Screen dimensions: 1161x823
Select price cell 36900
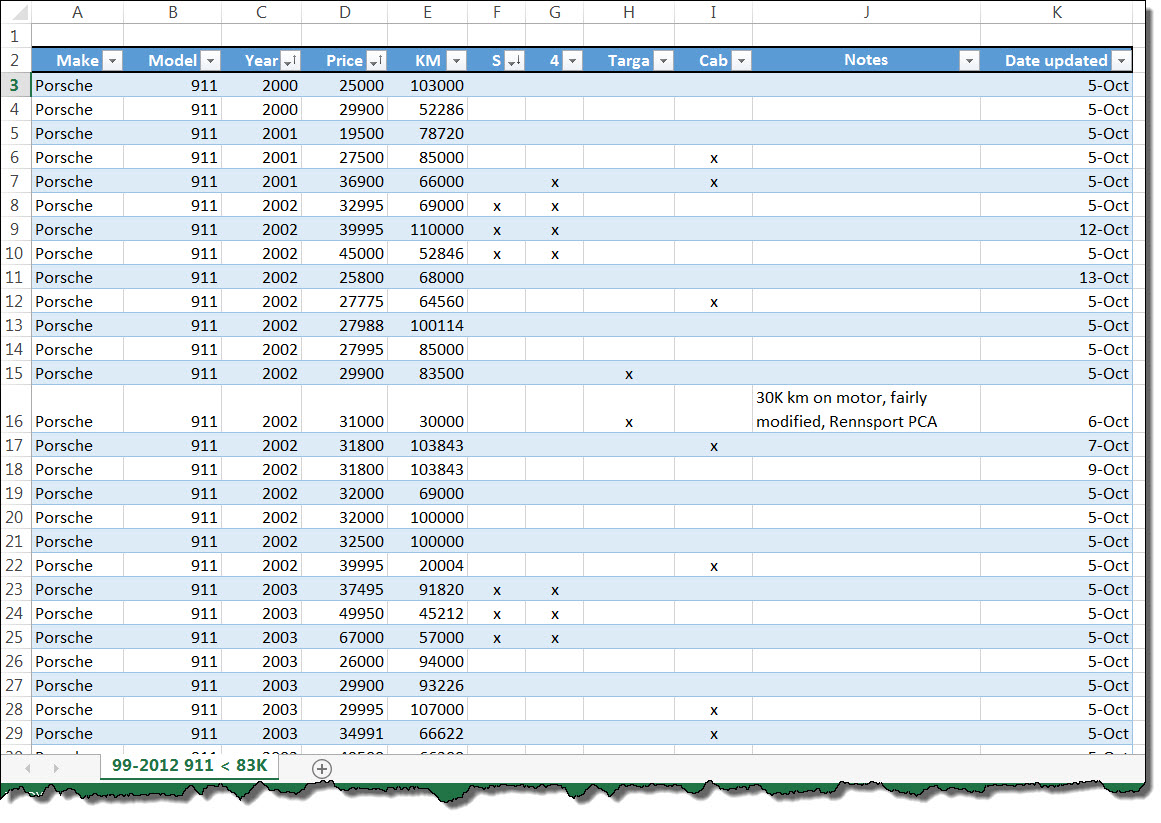pyautogui.click(x=344, y=181)
